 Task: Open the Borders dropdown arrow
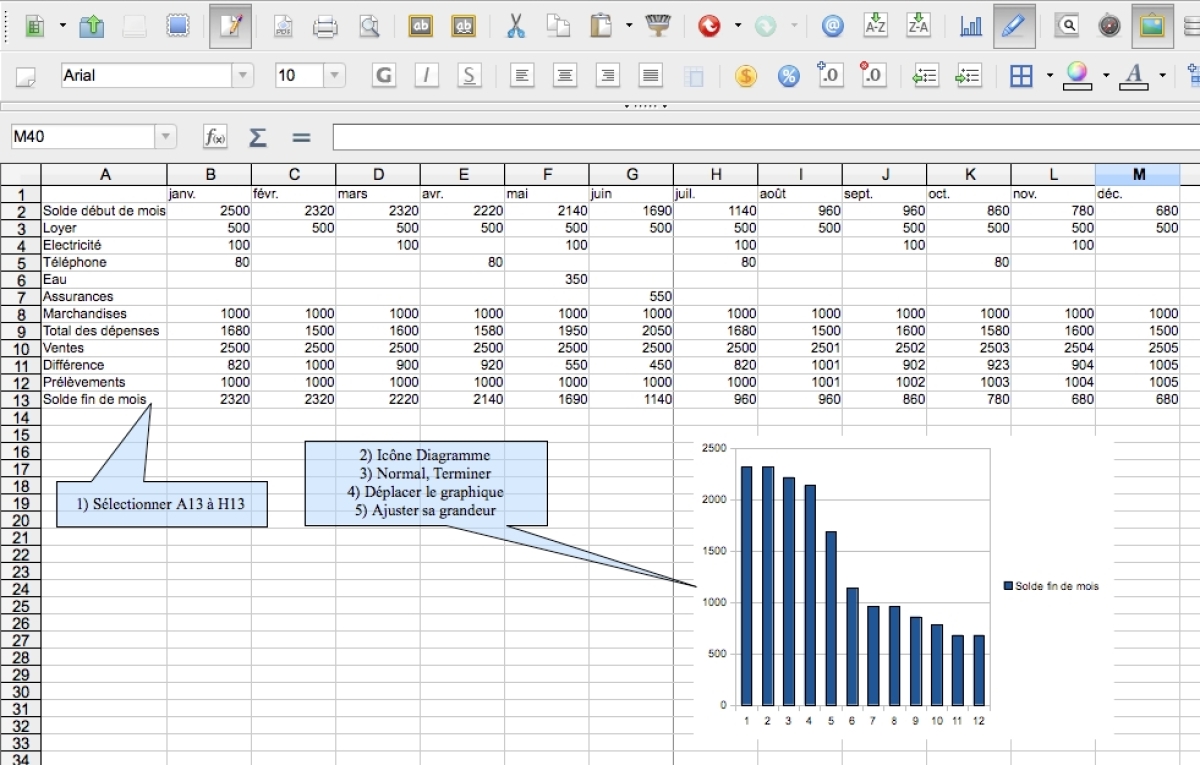(x=1049, y=75)
